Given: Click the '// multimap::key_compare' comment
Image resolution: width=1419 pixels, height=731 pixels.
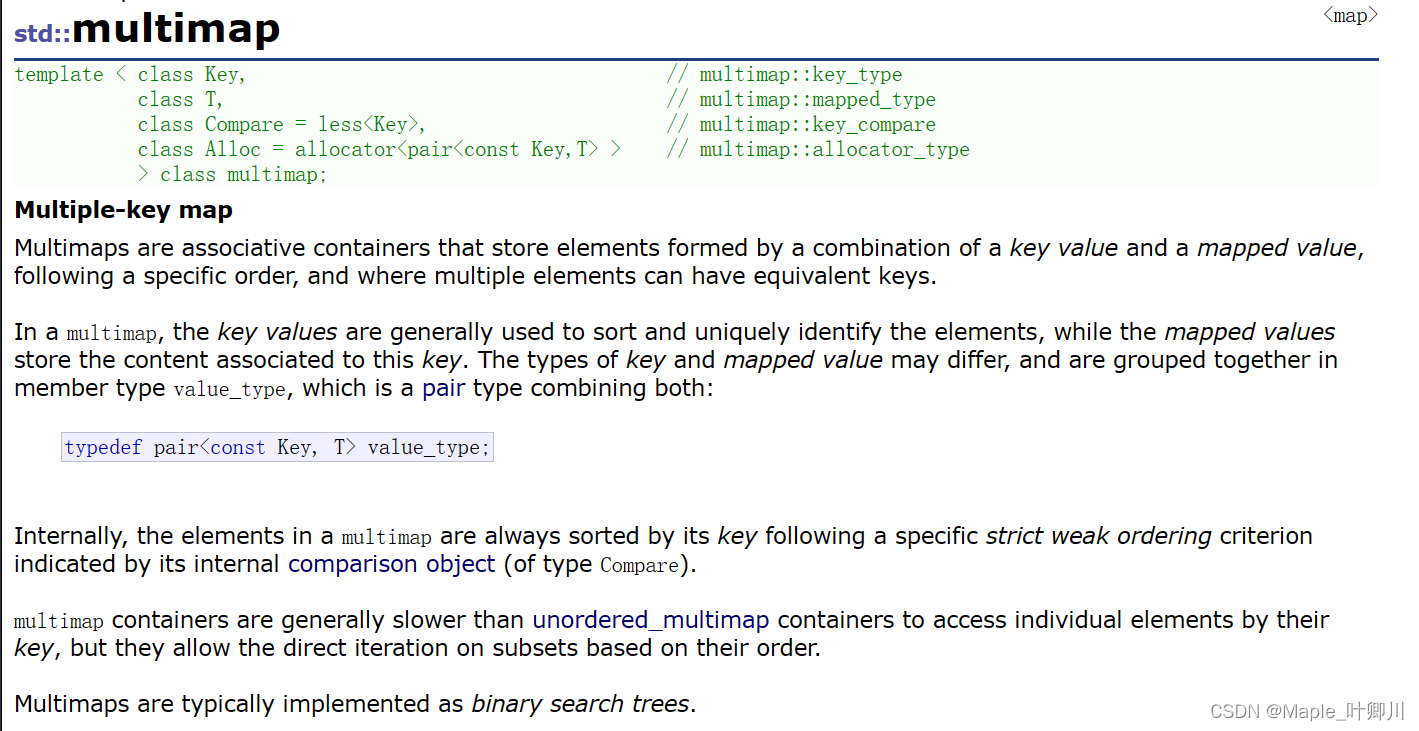Looking at the screenshot, I should (801, 125).
